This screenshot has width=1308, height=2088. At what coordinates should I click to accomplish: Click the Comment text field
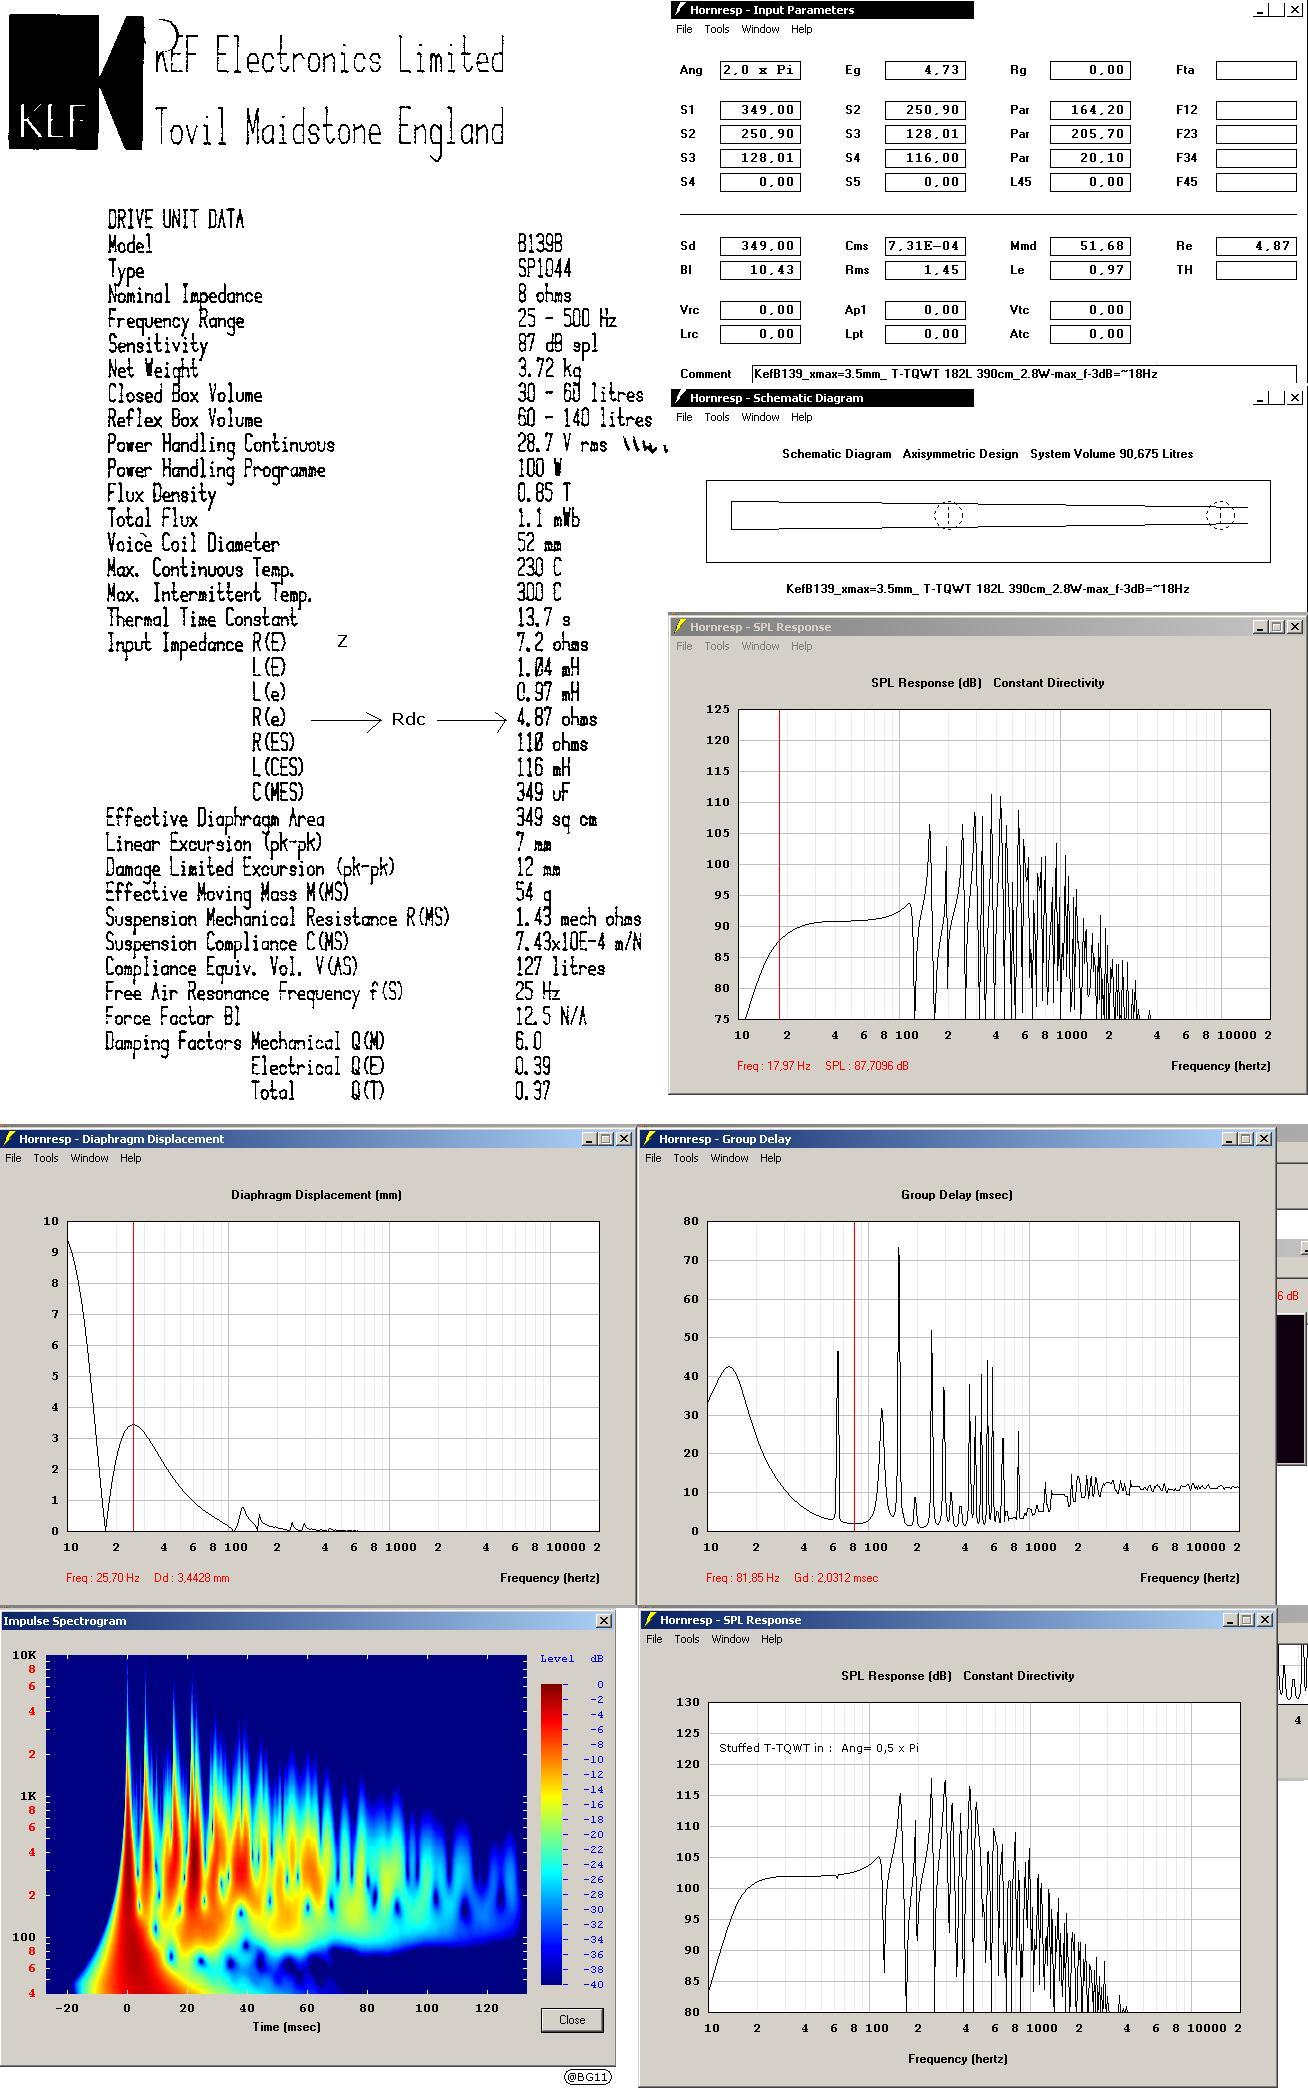tap(1024, 374)
